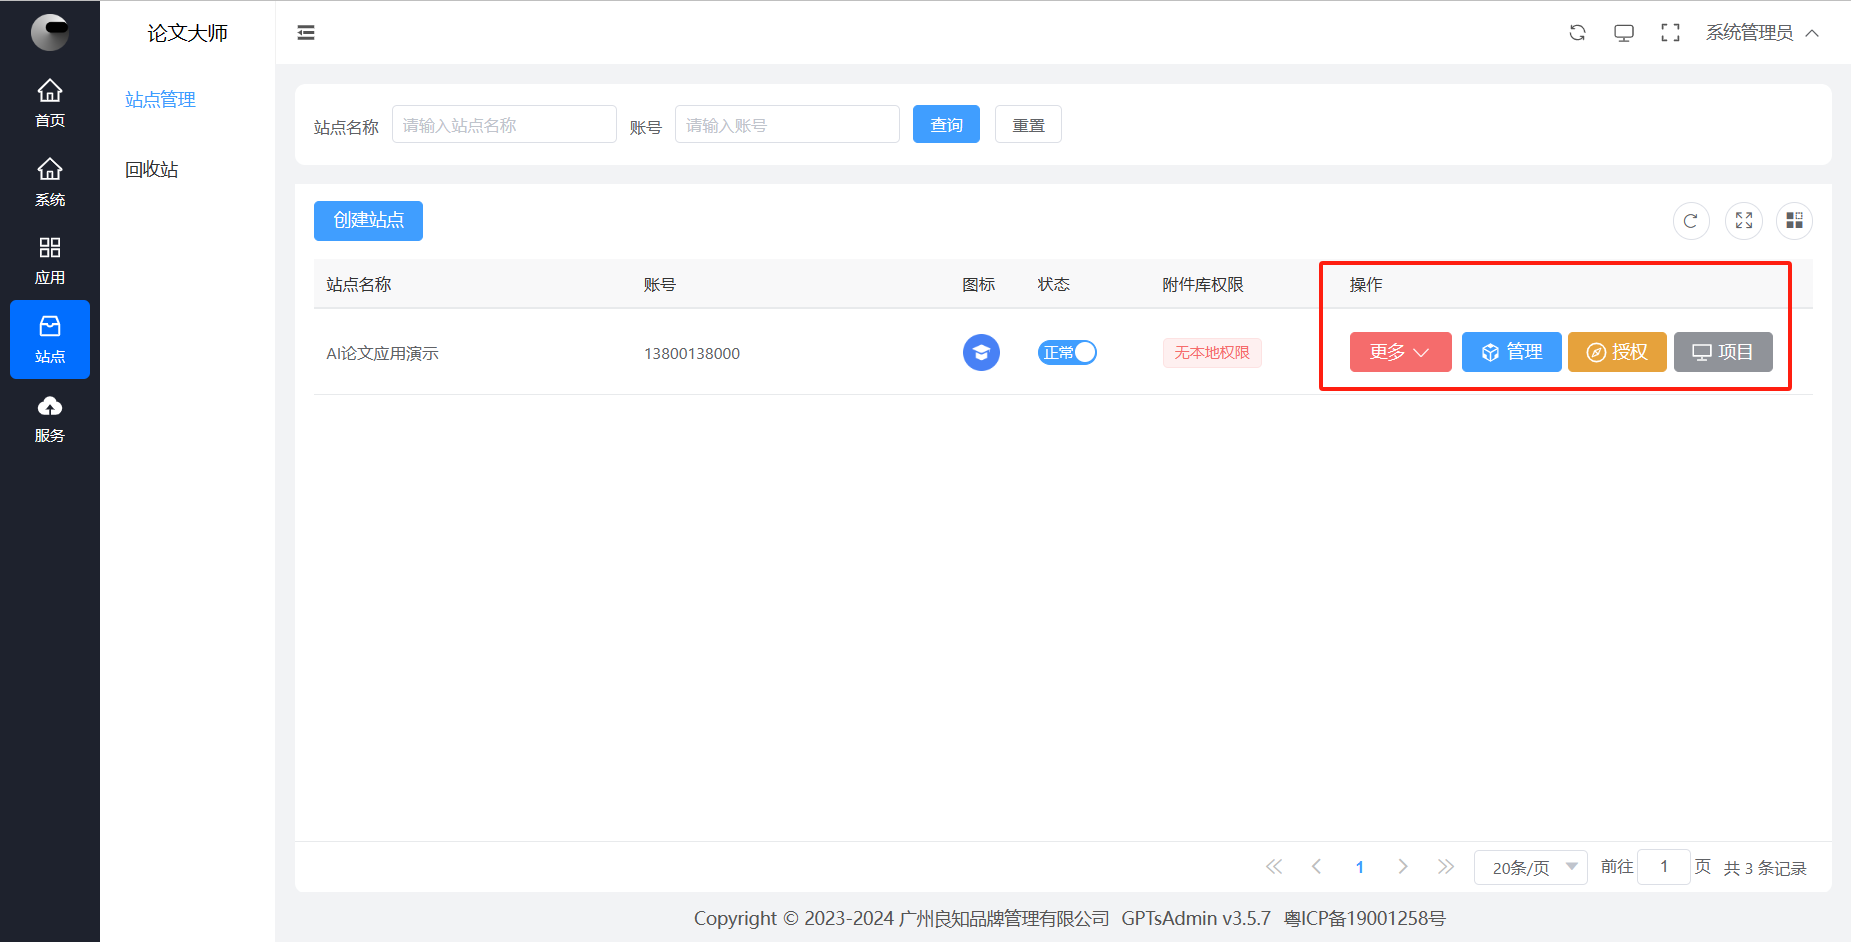The image size is (1851, 942).
Task: Click the monitor icon in top bar
Action: tap(1624, 33)
